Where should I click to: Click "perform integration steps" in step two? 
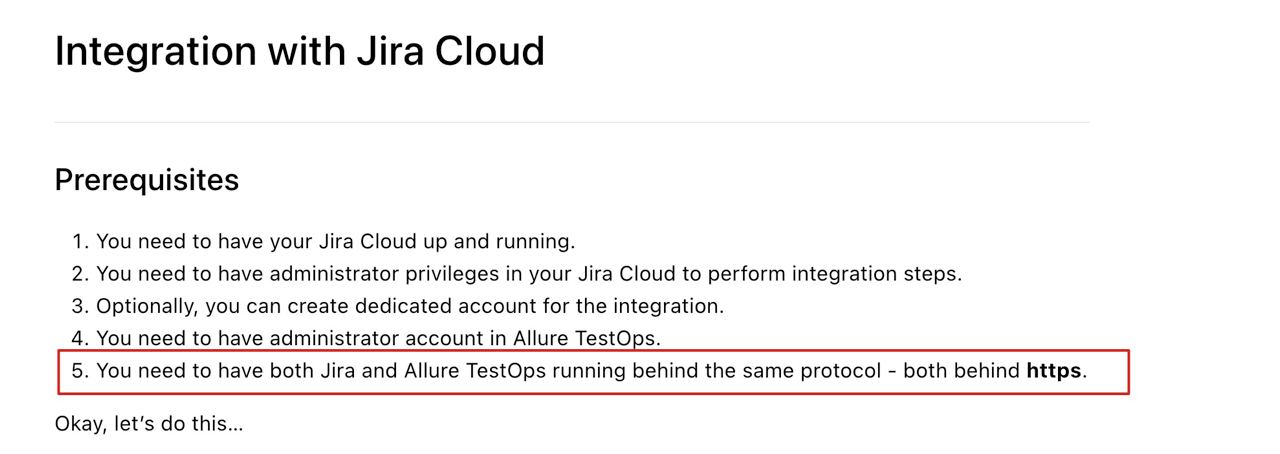click(x=842, y=273)
